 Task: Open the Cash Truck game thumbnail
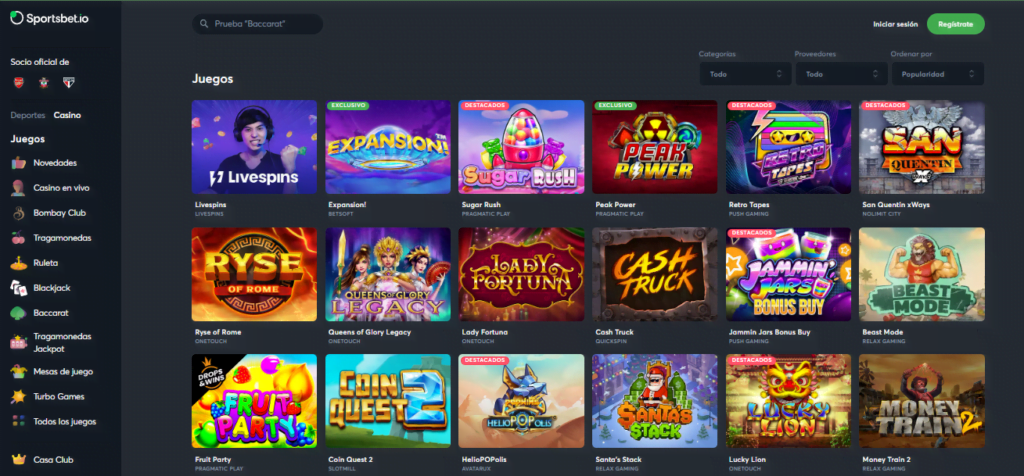point(655,274)
